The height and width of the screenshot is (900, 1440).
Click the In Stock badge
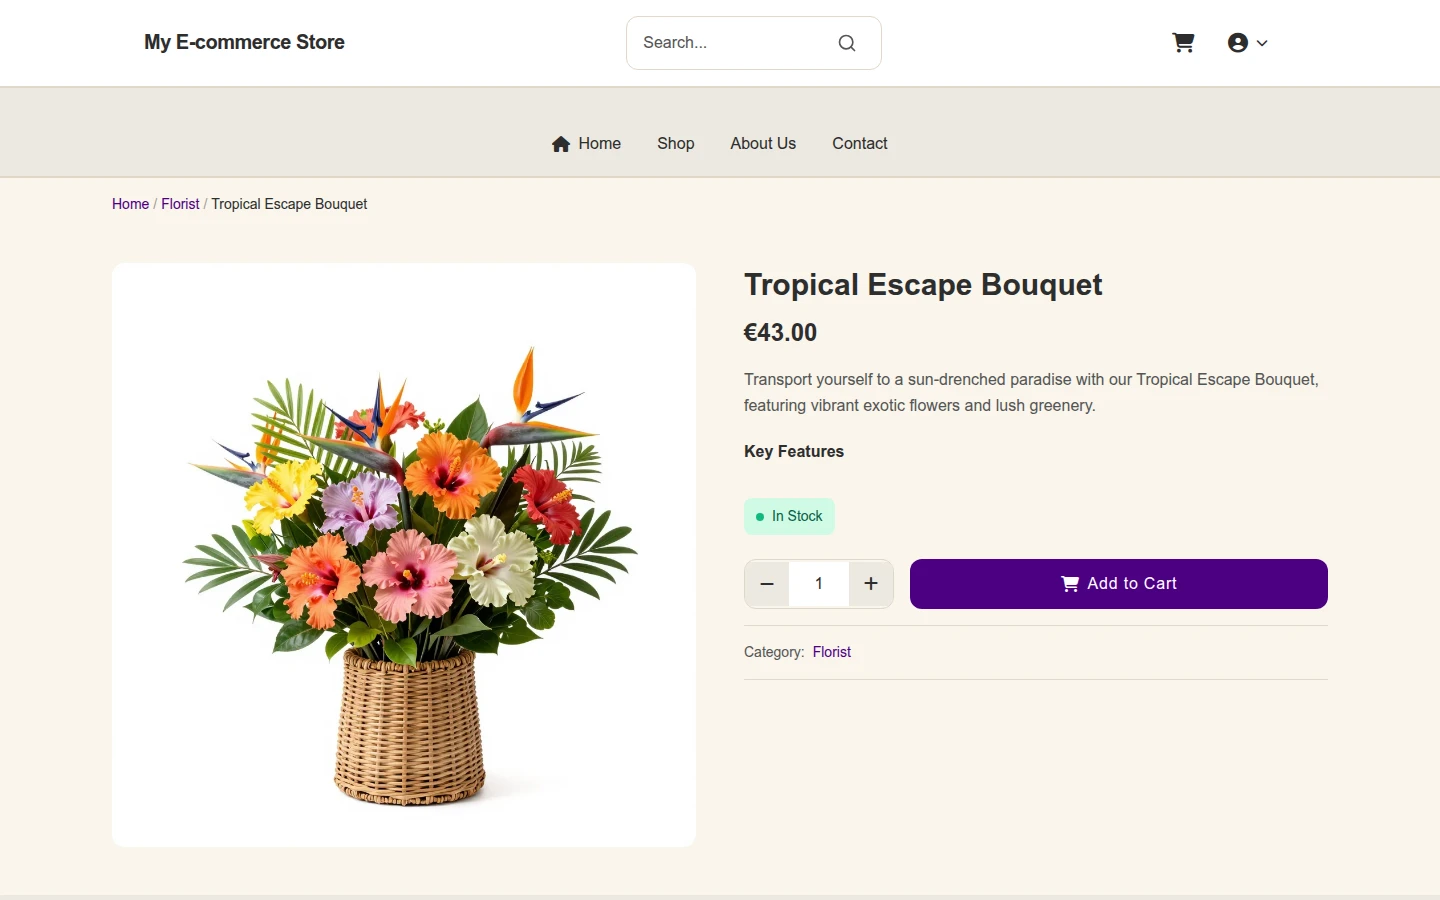click(789, 516)
